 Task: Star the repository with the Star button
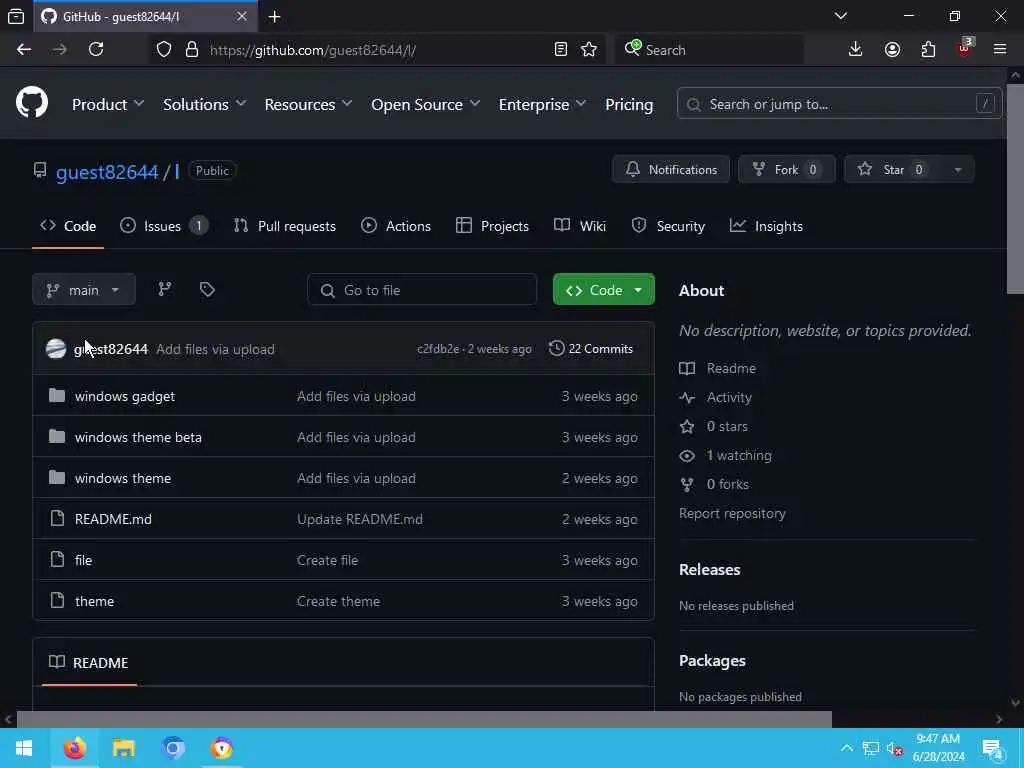893,170
